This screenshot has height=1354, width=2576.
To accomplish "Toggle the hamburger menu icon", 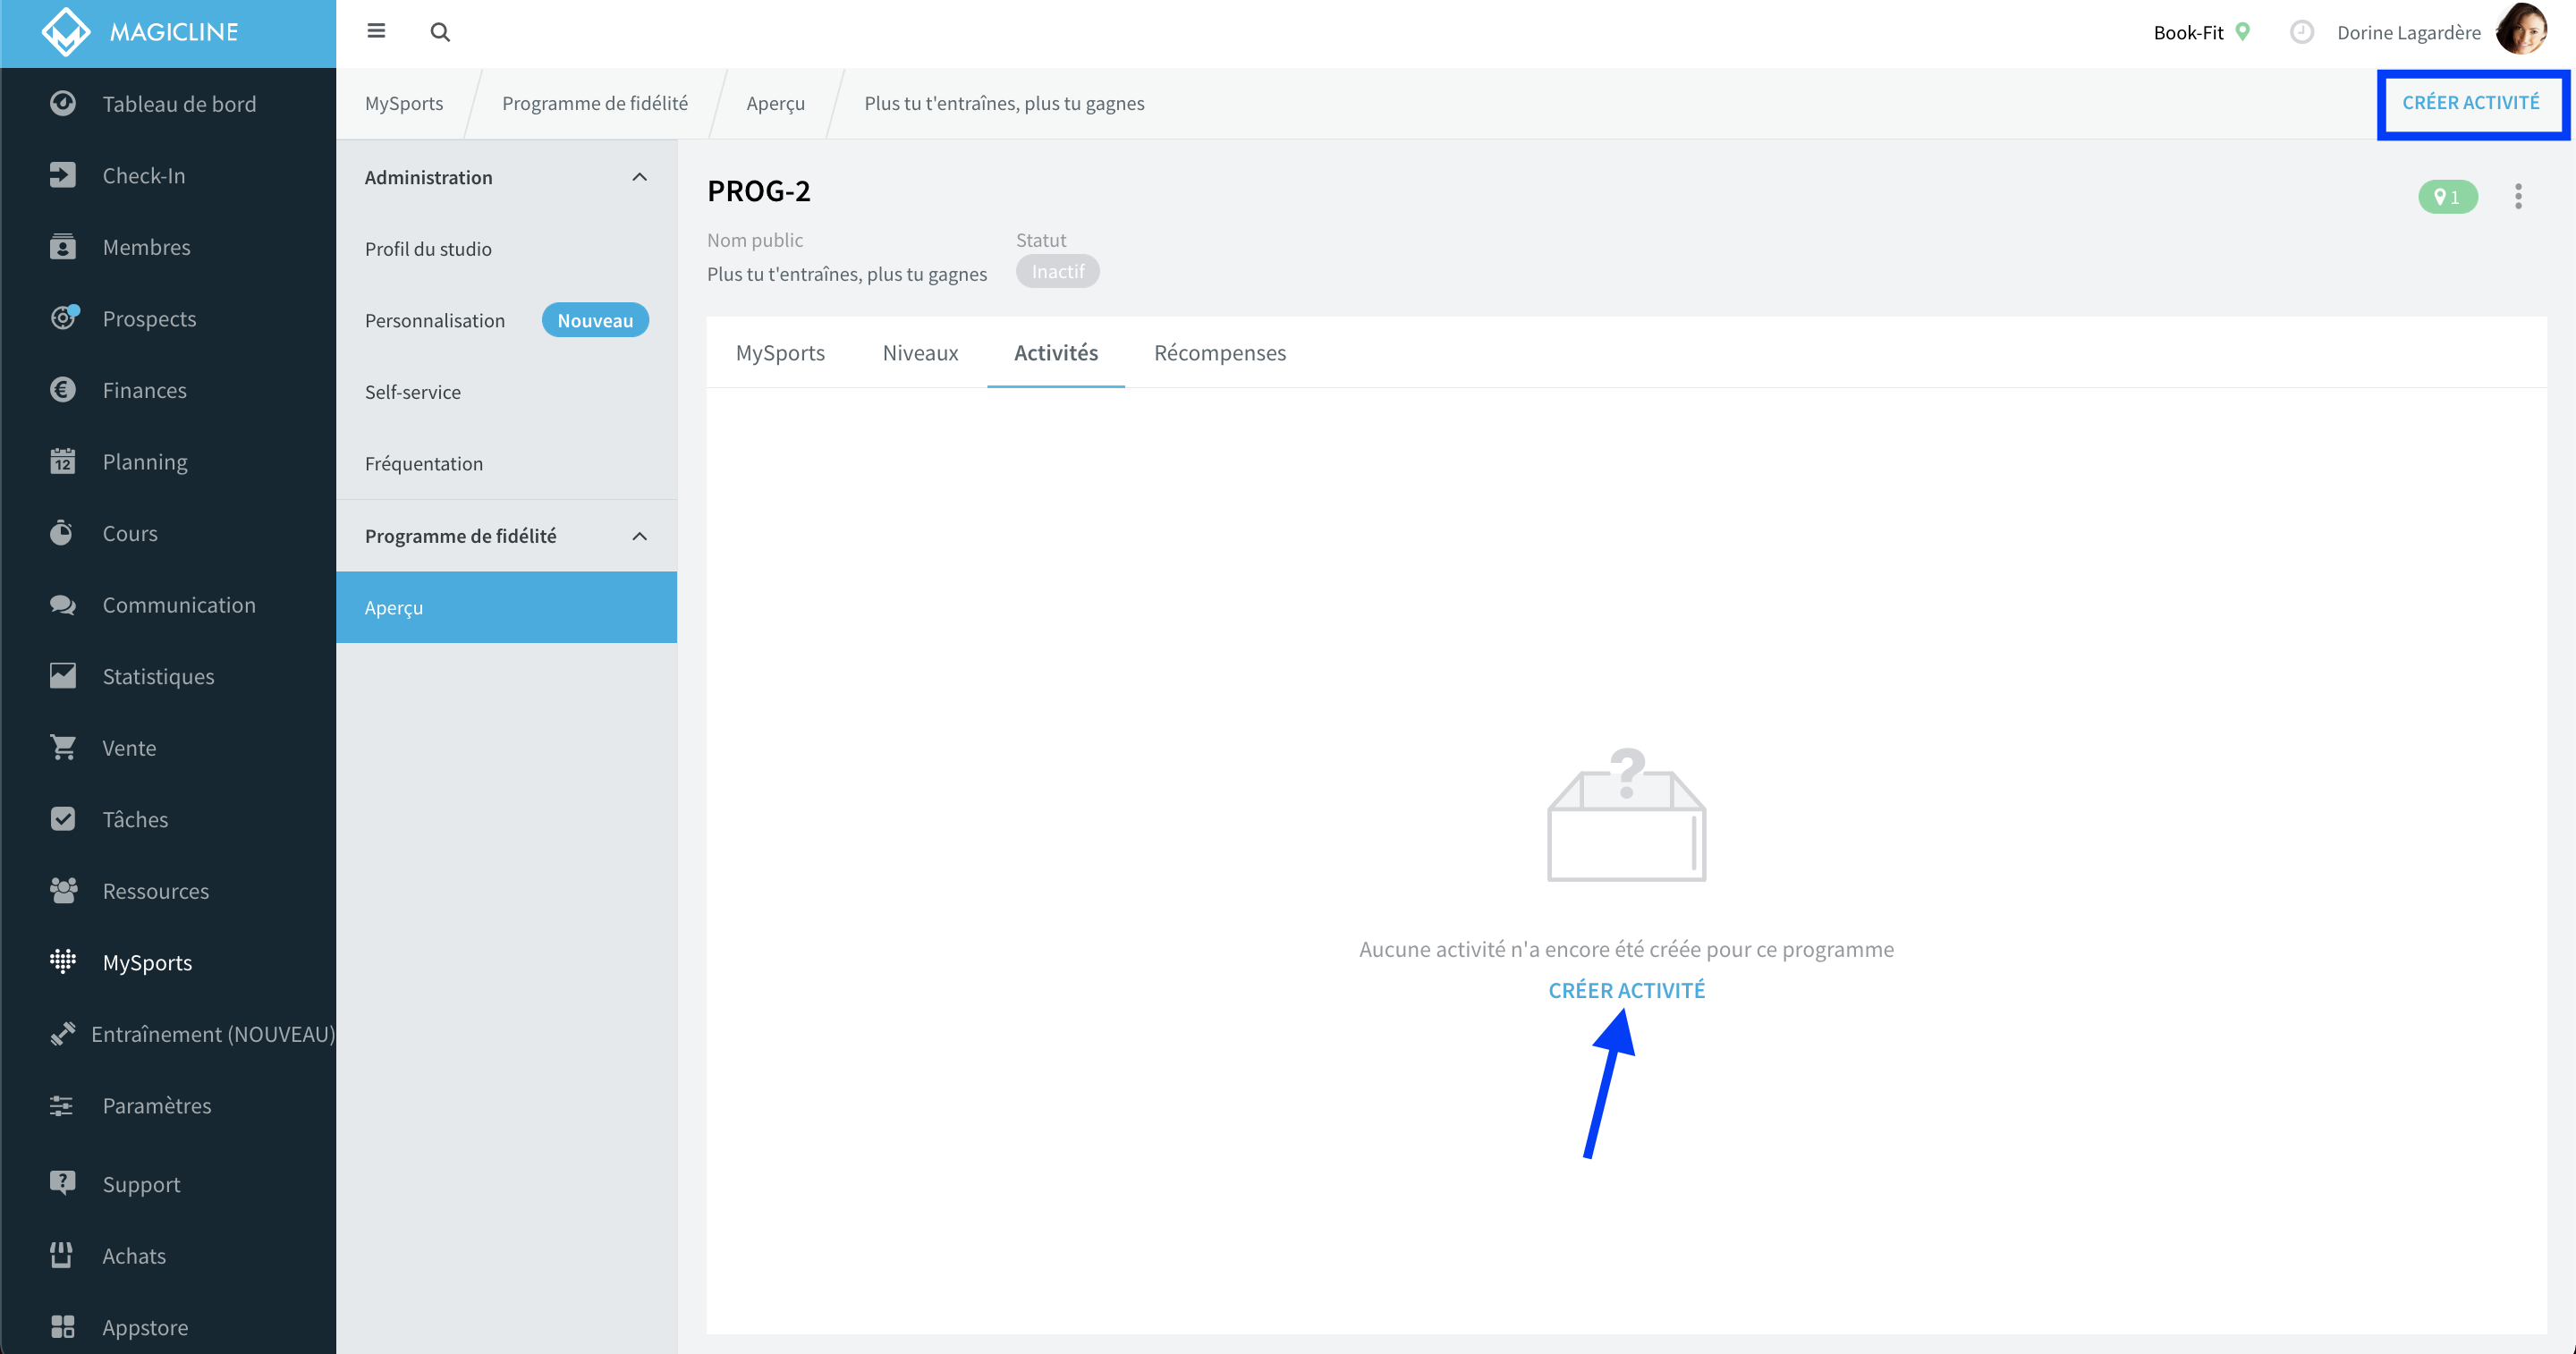I will coord(376,31).
